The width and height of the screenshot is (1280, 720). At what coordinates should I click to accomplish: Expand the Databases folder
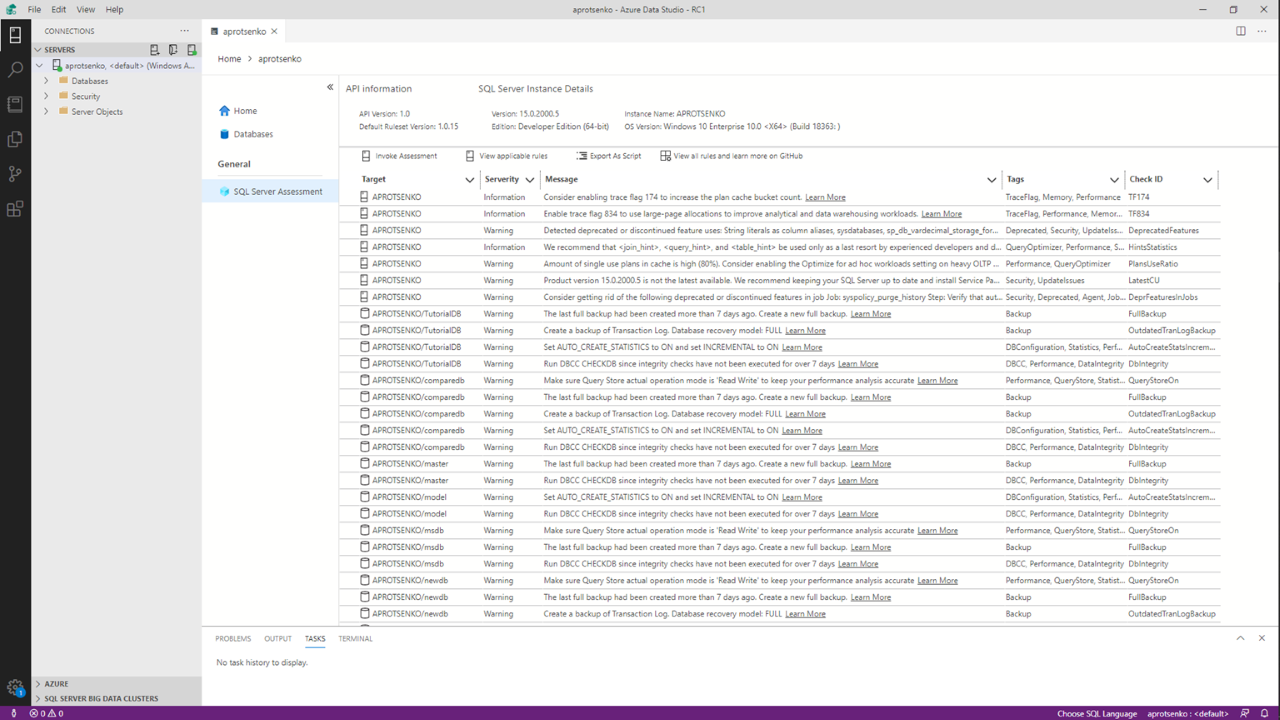45,81
